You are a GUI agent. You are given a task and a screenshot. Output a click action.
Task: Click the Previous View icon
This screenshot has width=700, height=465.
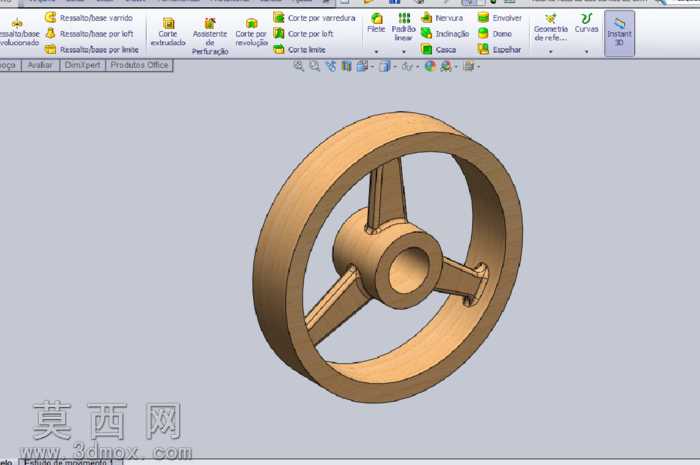click(x=331, y=66)
